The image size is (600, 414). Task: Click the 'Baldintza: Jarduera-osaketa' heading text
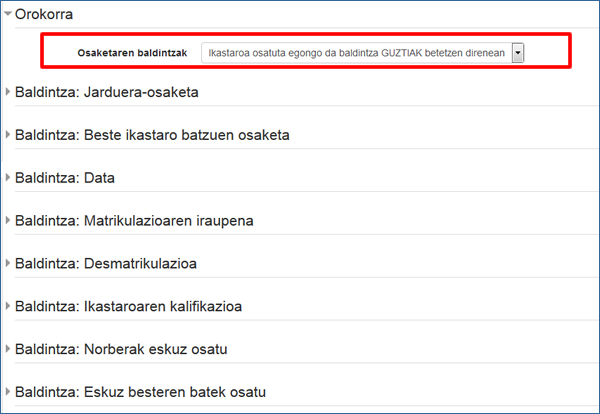pos(107,93)
